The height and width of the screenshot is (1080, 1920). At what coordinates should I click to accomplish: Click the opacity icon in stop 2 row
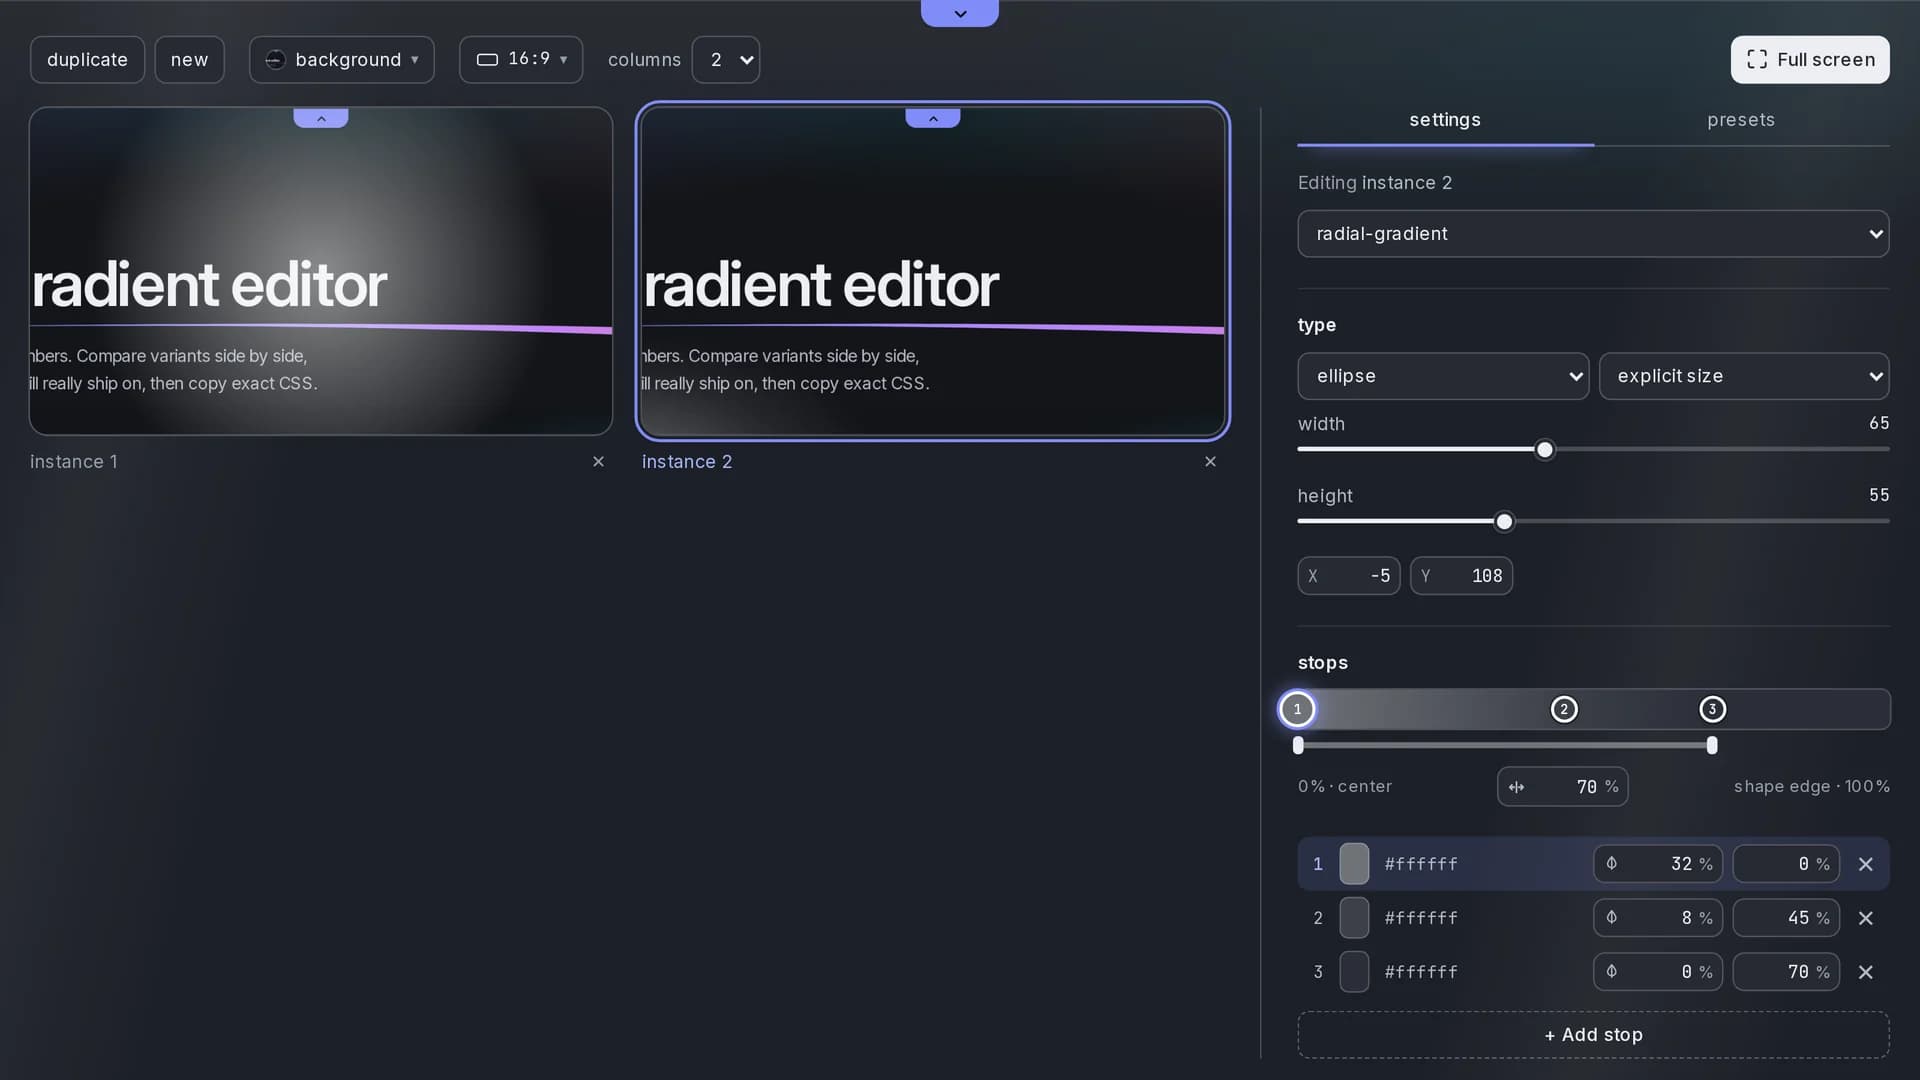pos(1611,917)
